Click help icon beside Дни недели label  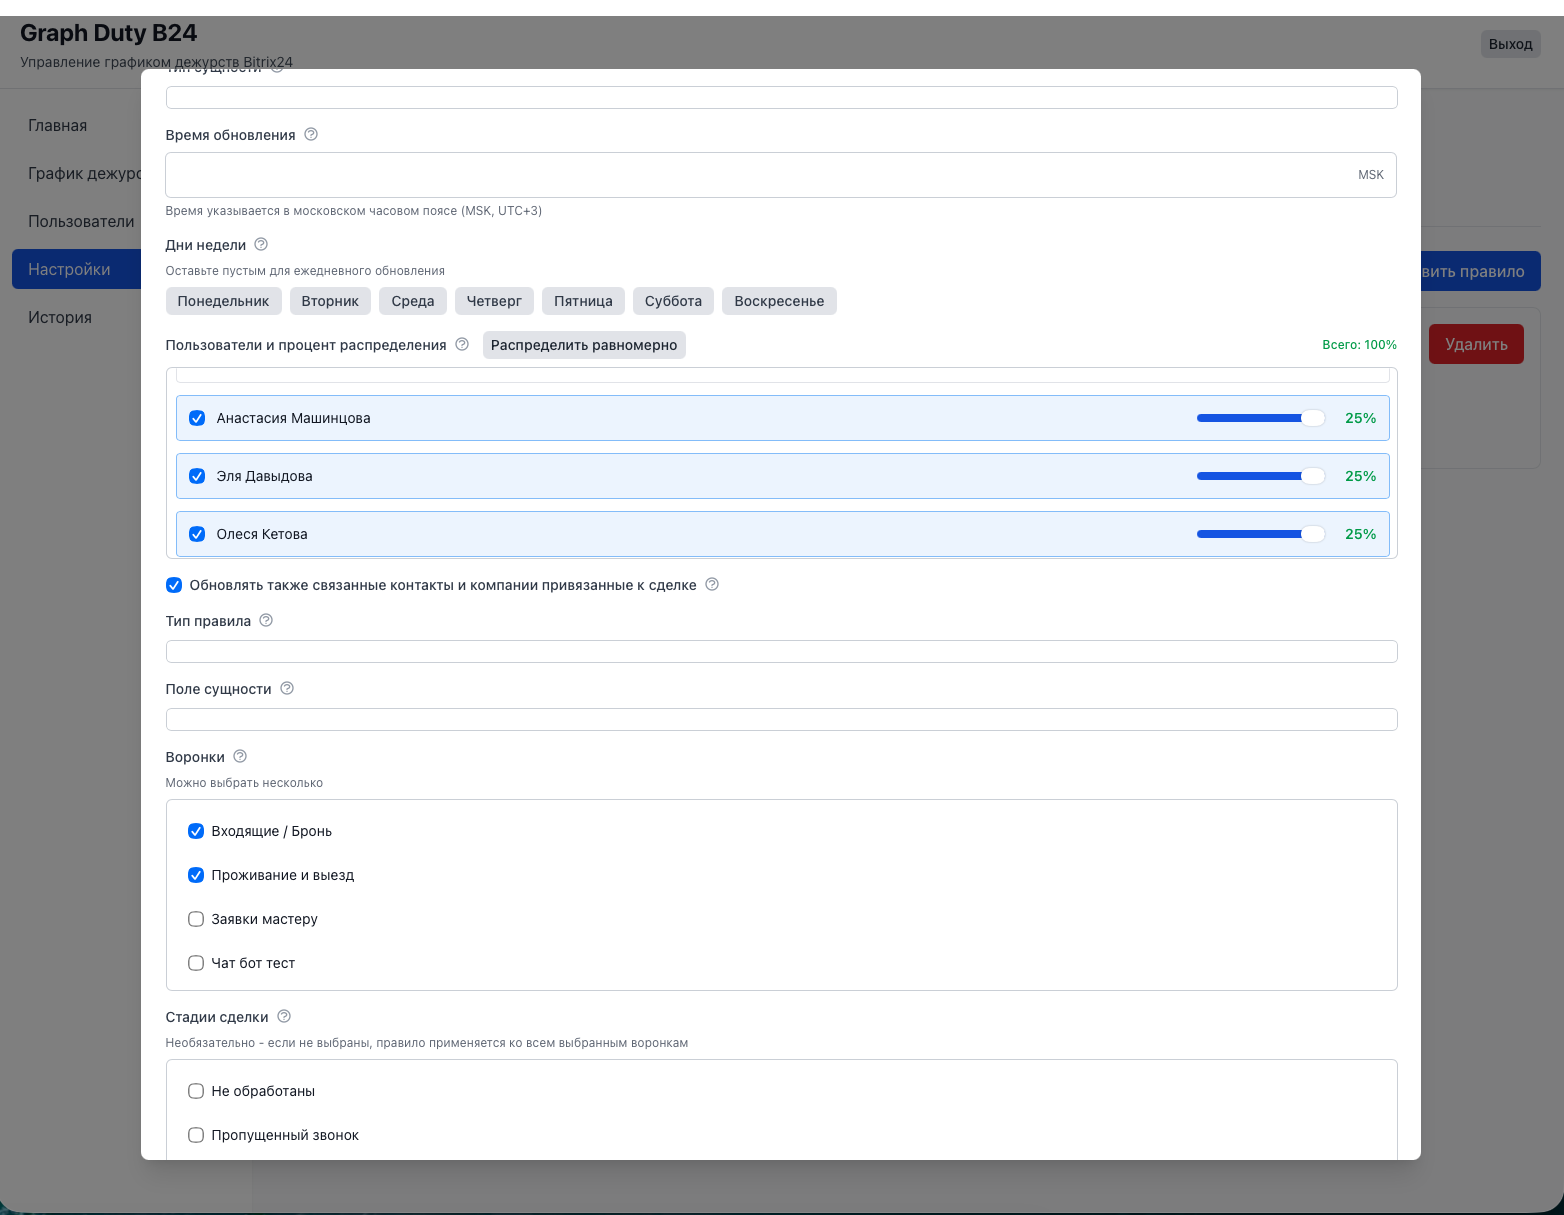click(x=261, y=245)
